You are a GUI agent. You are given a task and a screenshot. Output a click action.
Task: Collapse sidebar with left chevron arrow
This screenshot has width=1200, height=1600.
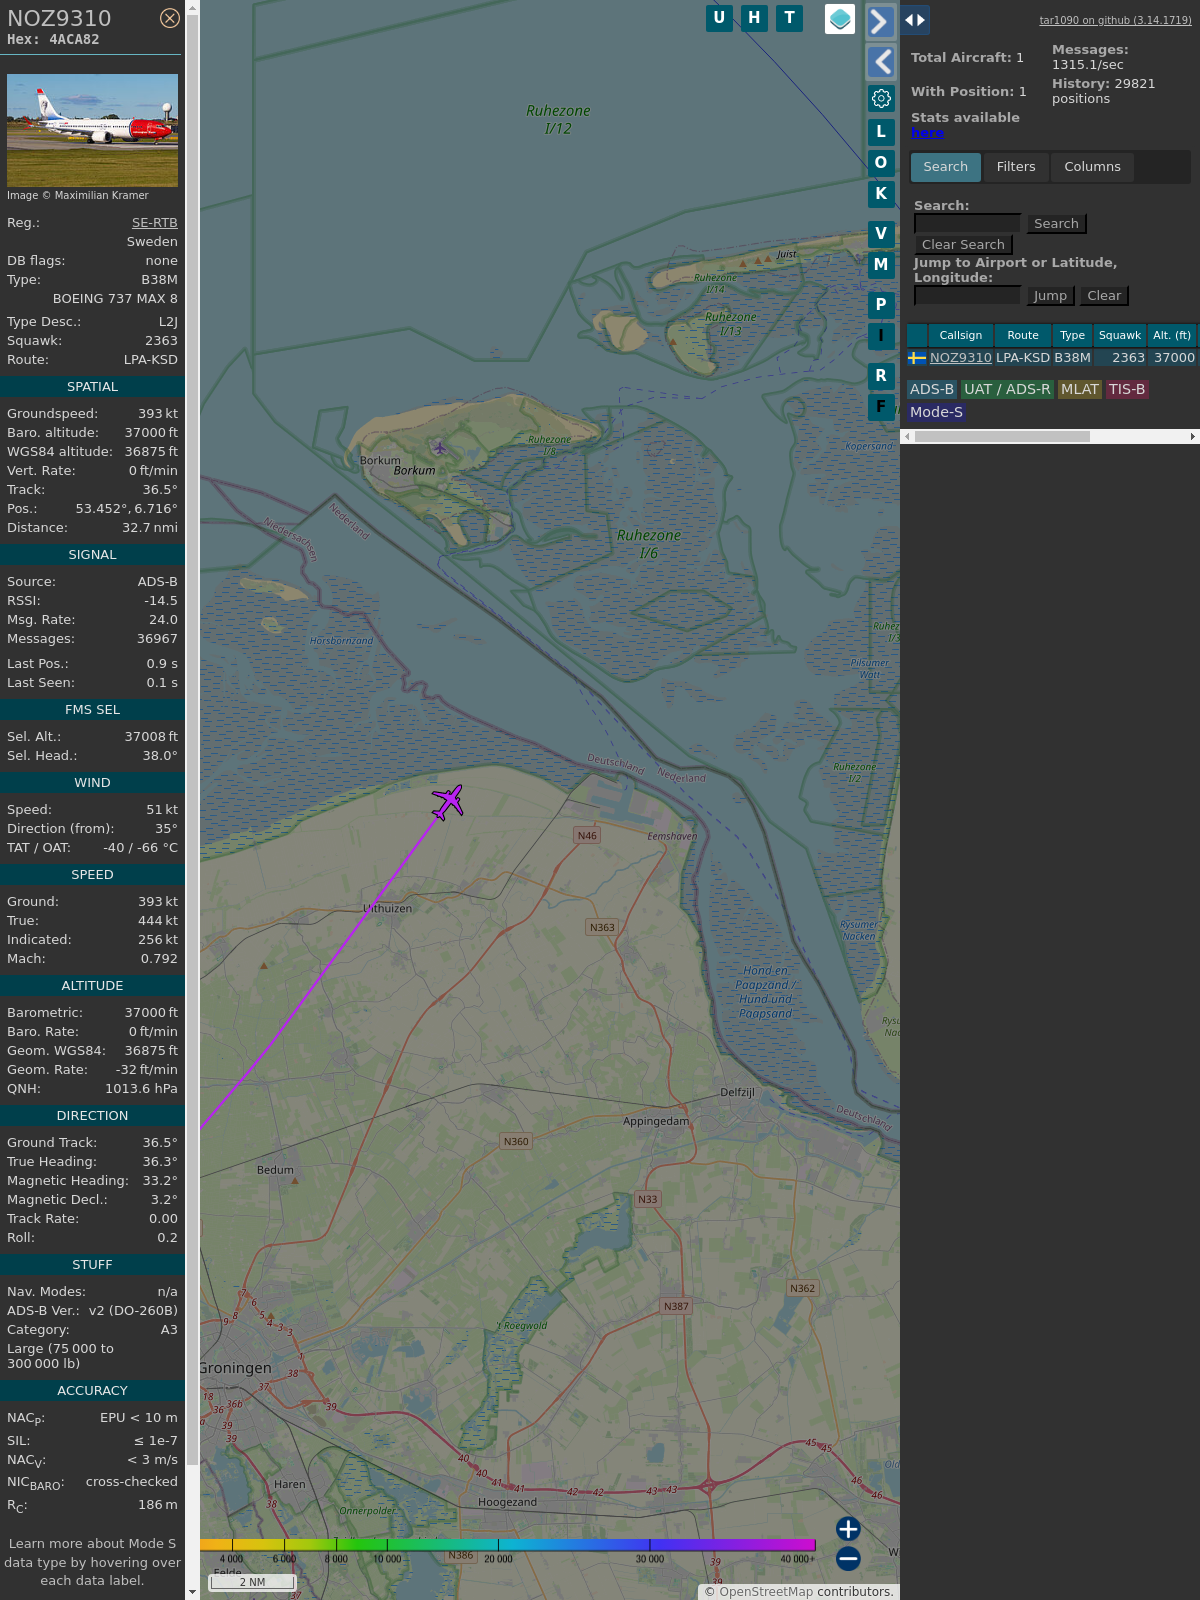point(881,62)
